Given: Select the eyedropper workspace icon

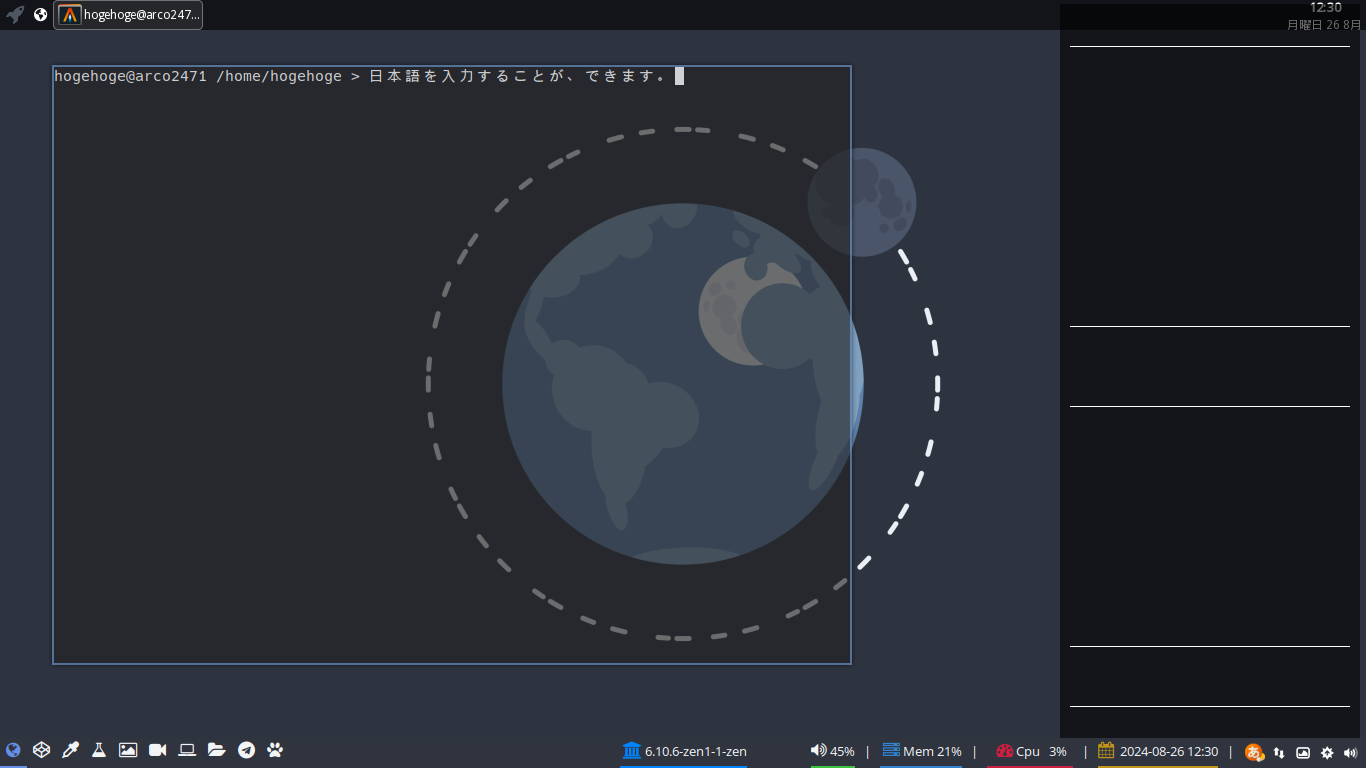Looking at the screenshot, I should click(70, 750).
